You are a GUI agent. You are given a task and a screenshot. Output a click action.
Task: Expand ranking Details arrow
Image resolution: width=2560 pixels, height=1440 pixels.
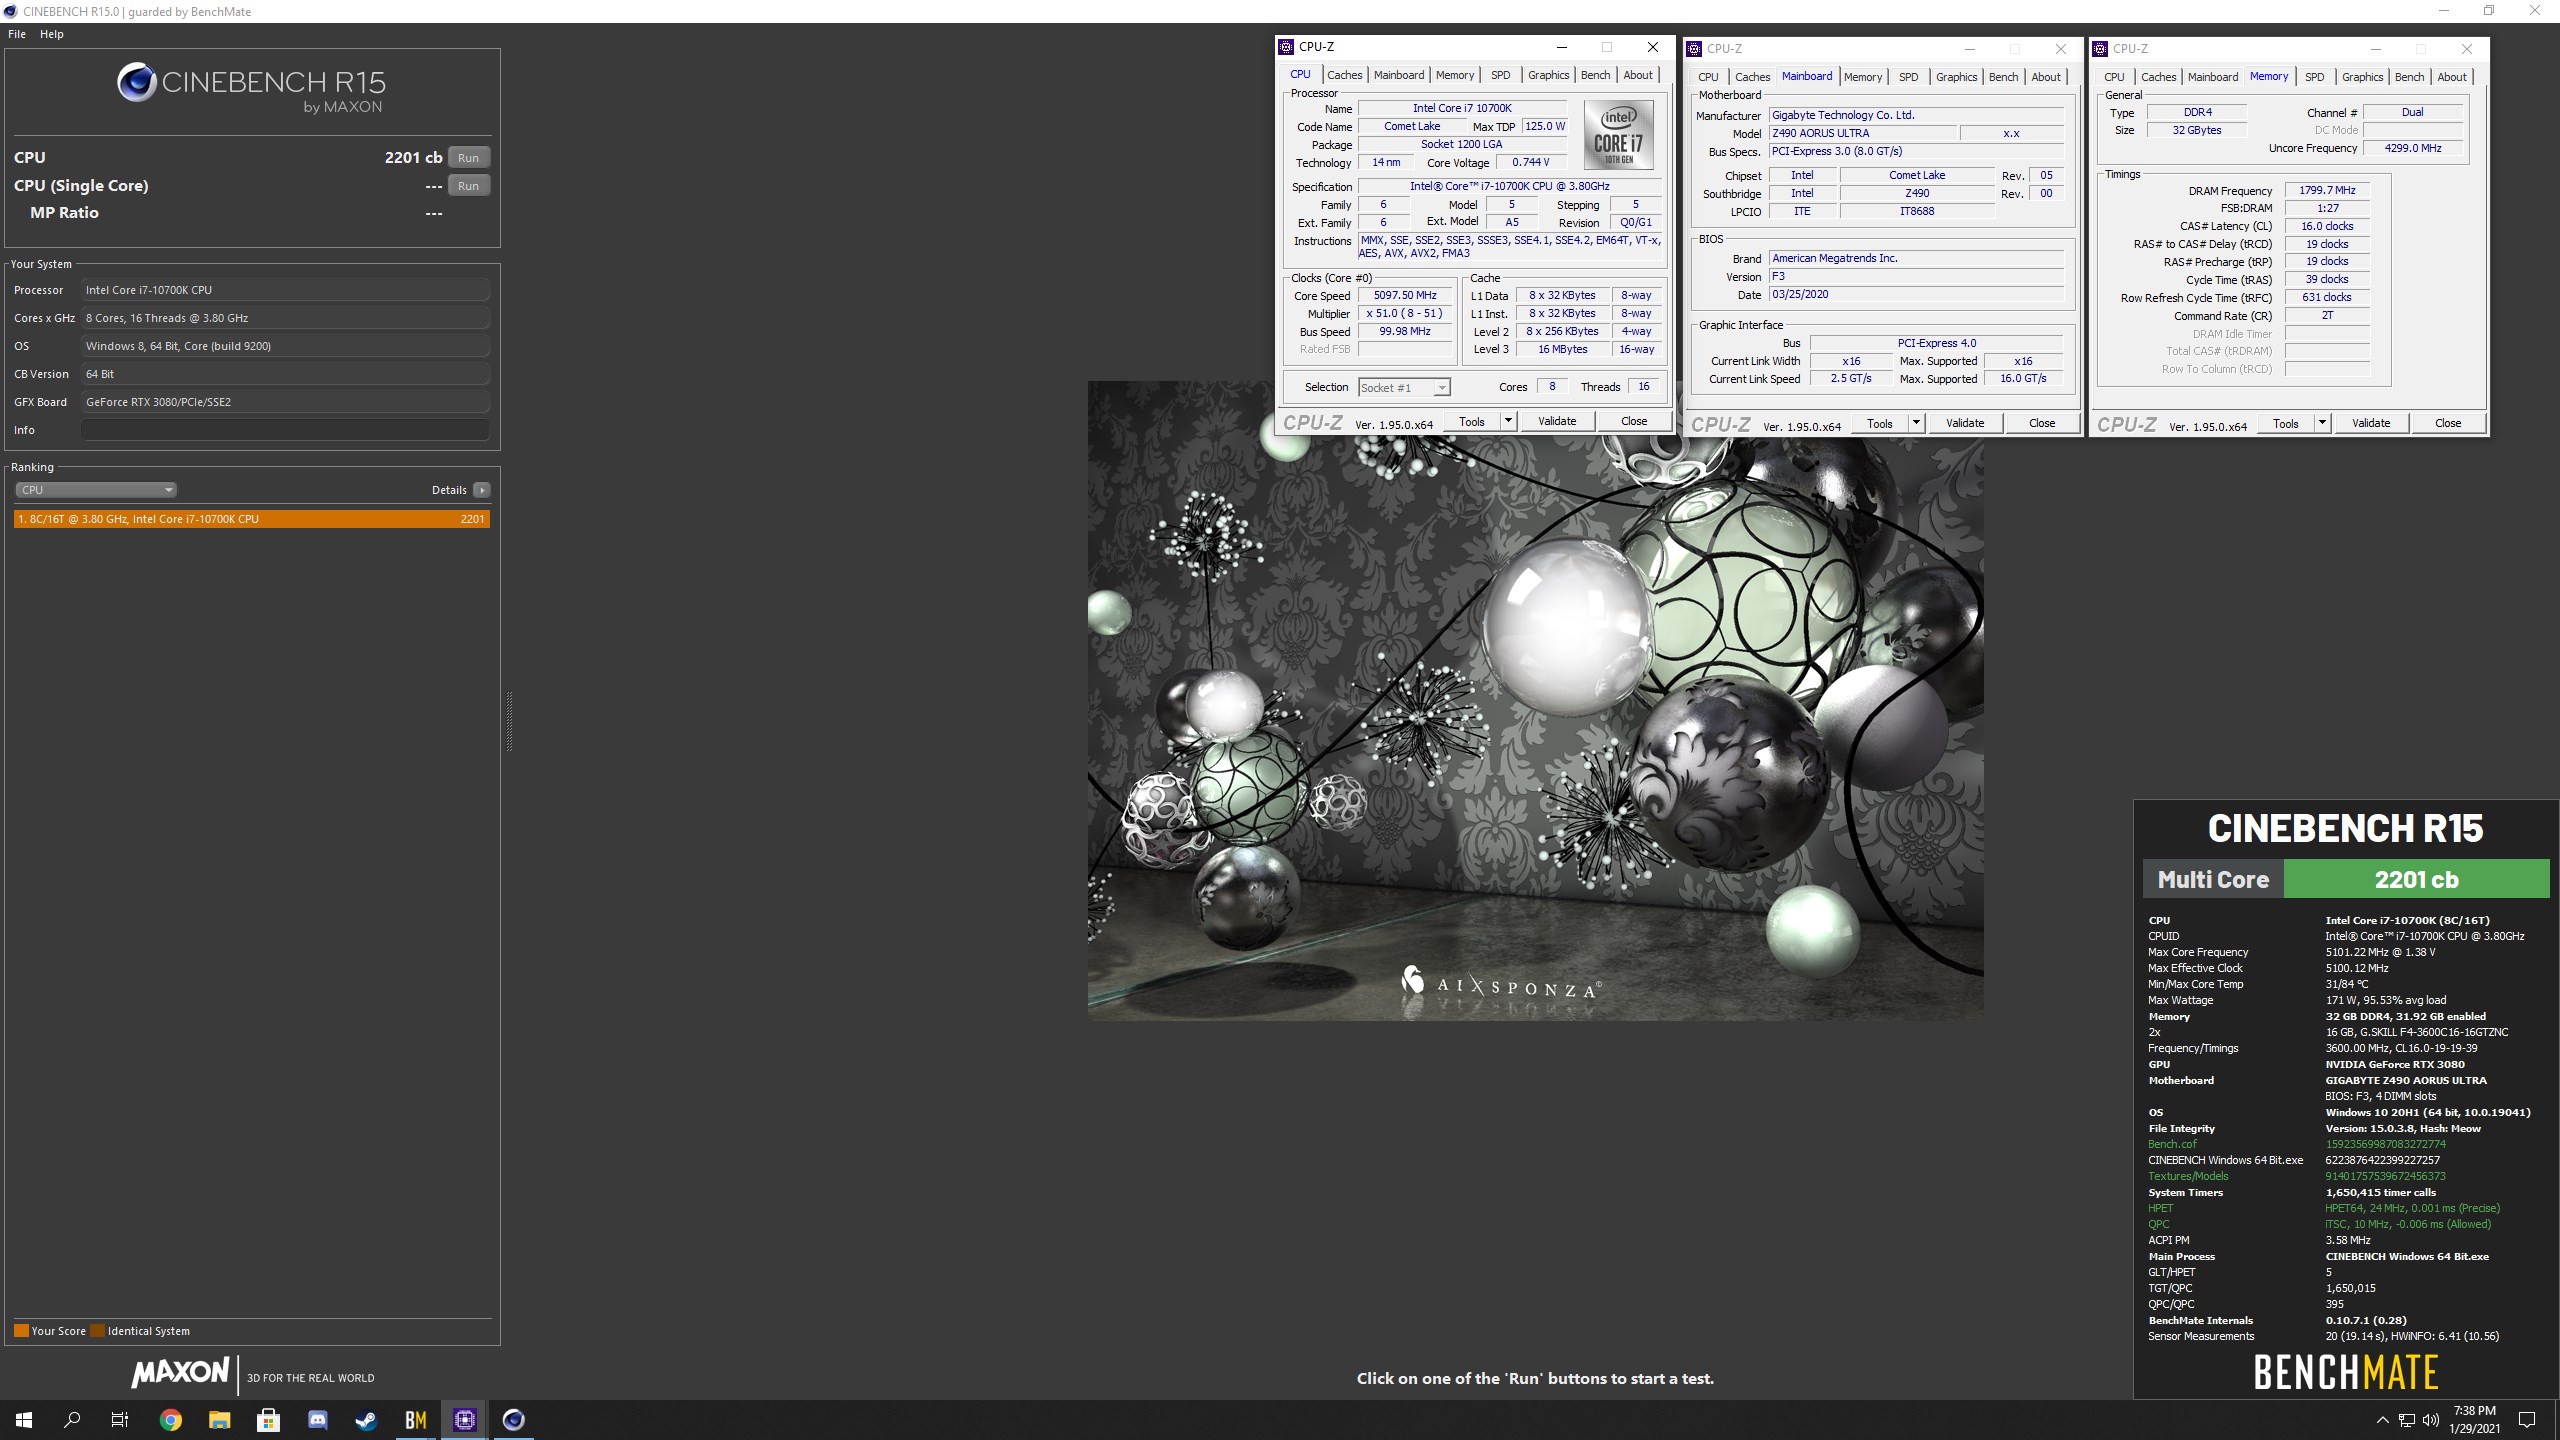482,490
